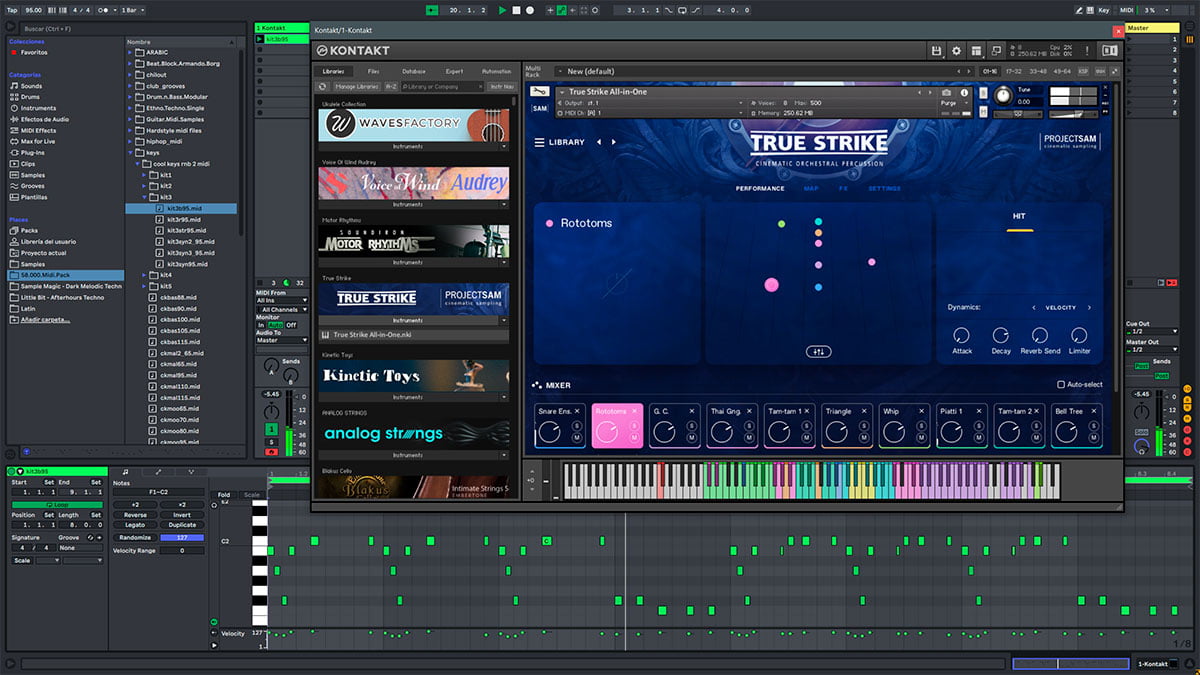The height and width of the screenshot is (675, 1200).
Task: Click the Manage Libraries button
Action: [355, 87]
